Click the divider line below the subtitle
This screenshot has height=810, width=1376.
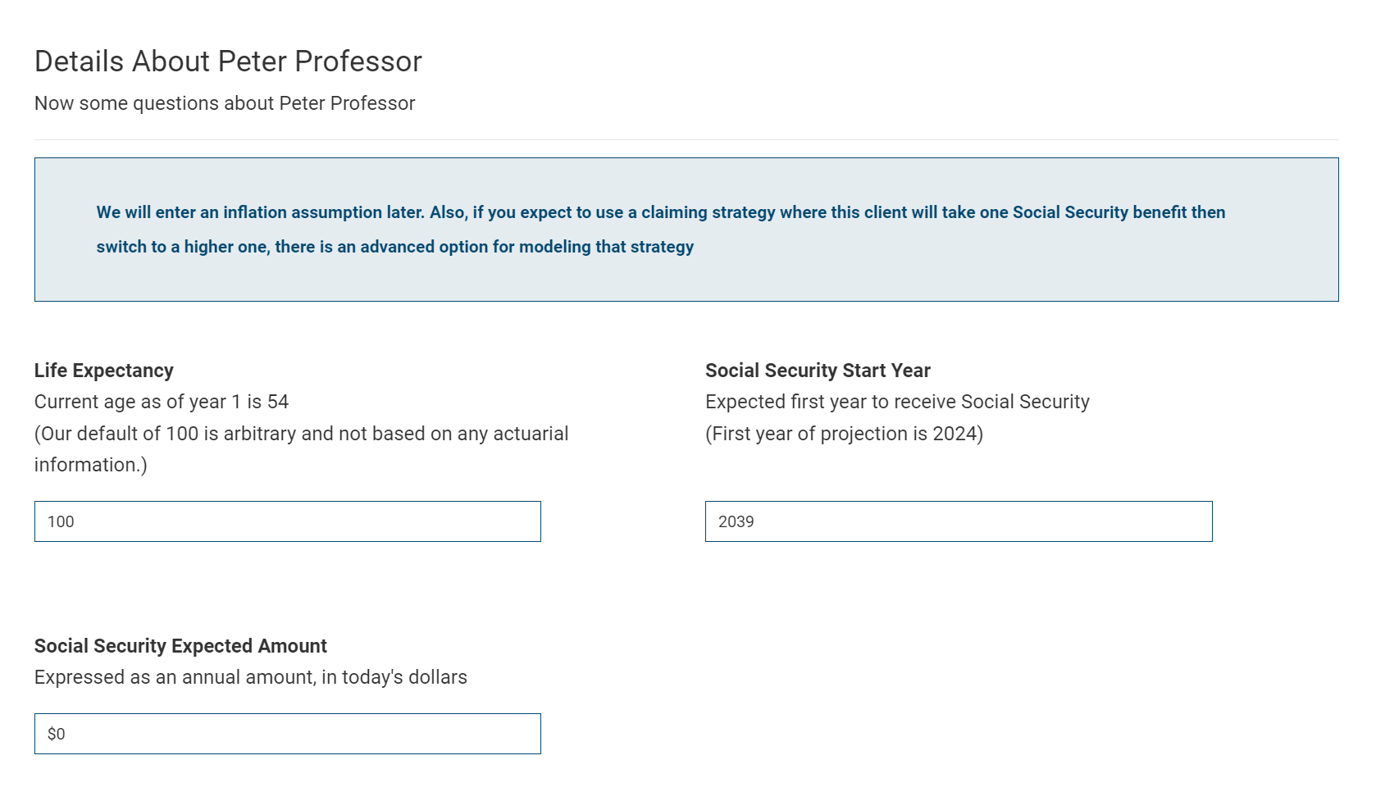[686, 140]
